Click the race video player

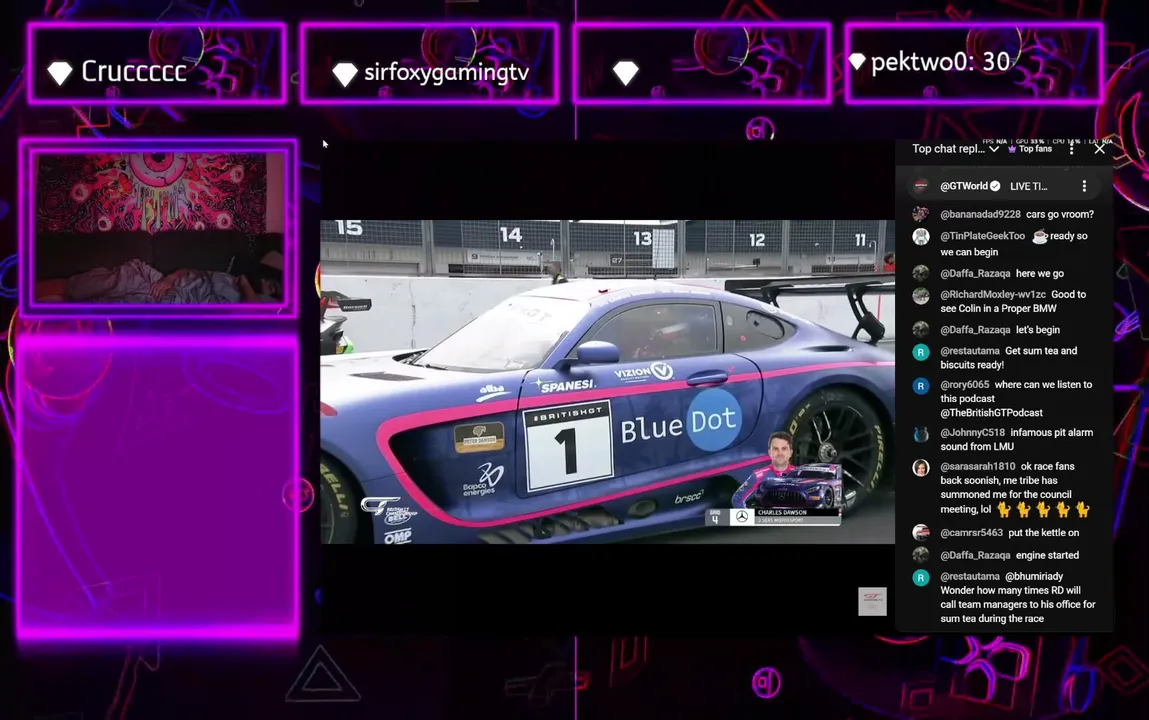point(607,382)
